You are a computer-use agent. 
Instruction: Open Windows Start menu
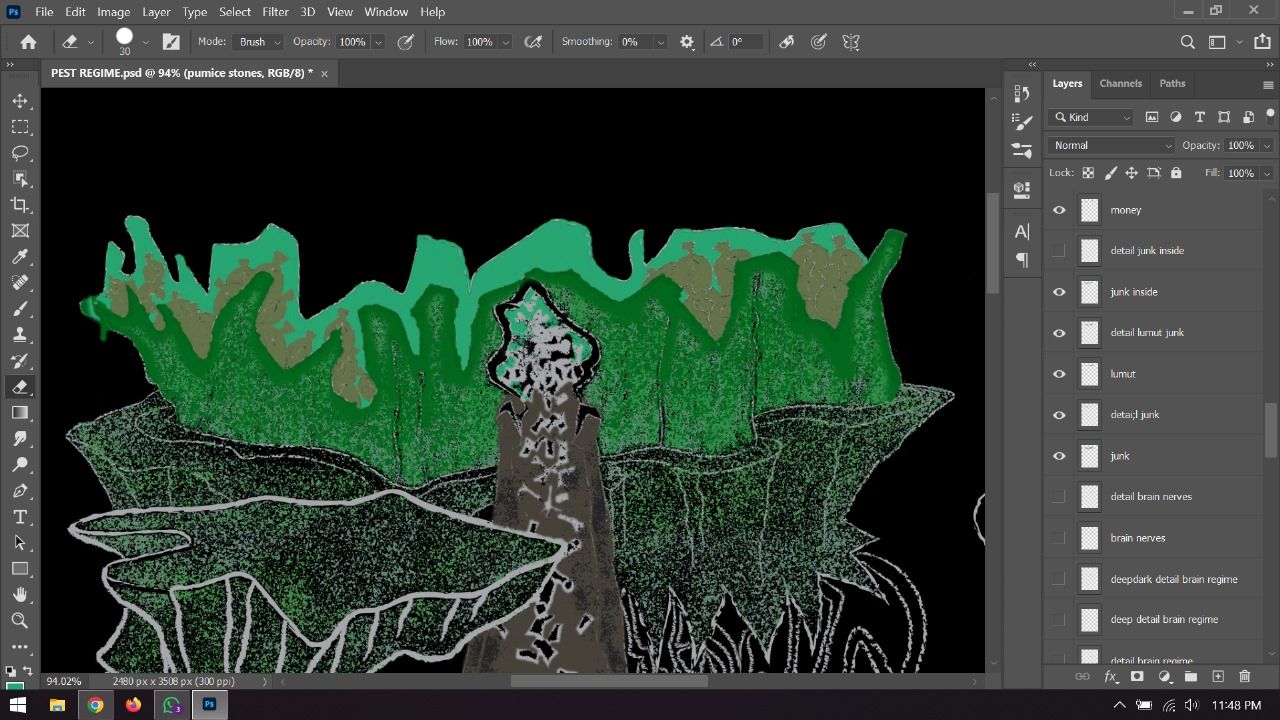point(19,705)
